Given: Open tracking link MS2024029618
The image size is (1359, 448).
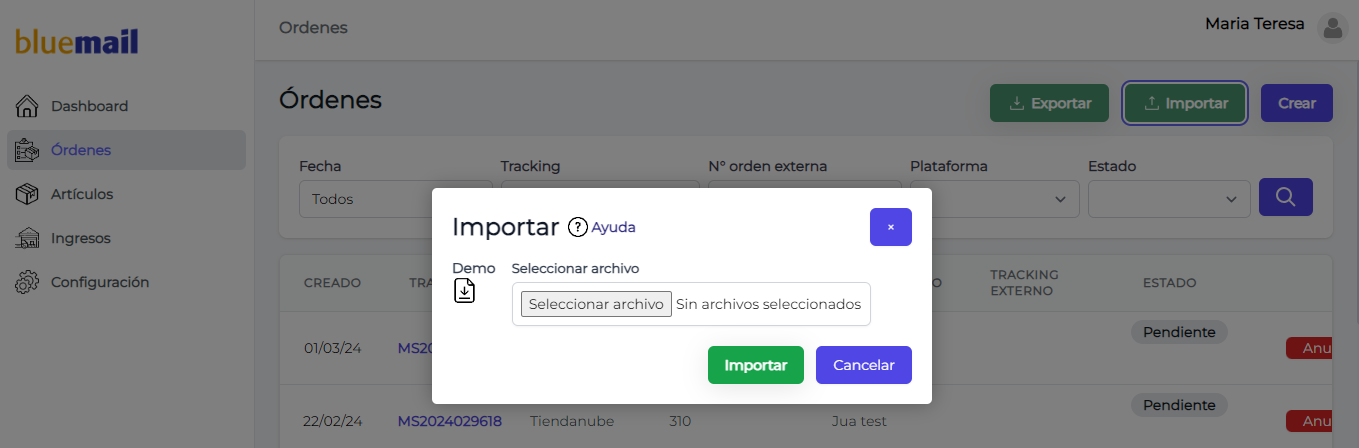Looking at the screenshot, I should click(x=450, y=421).
